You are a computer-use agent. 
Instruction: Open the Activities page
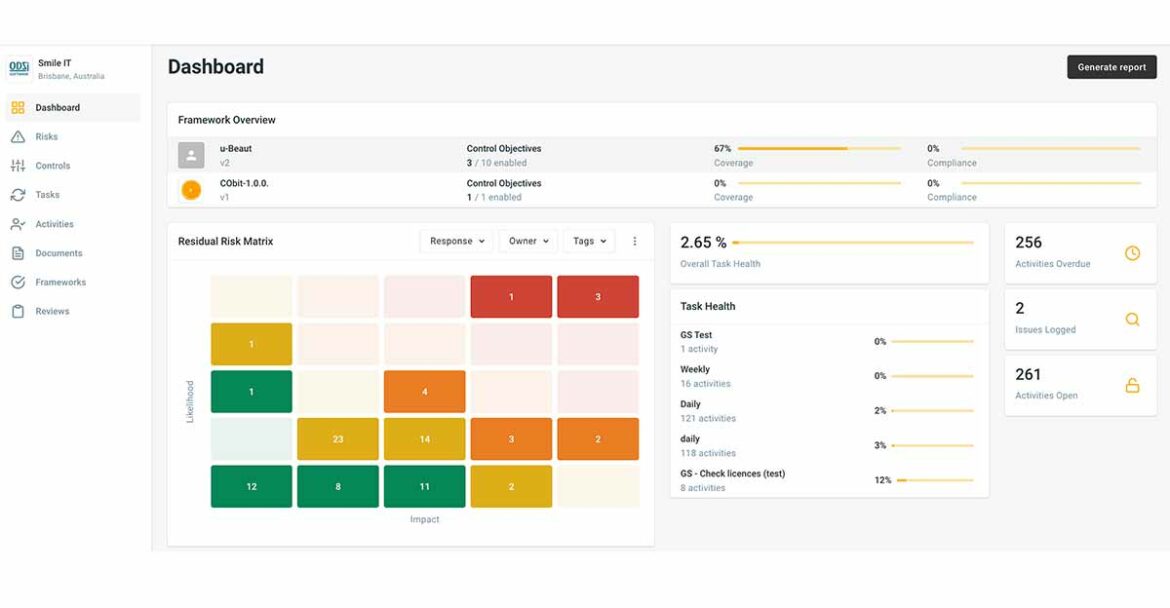(73, 224)
